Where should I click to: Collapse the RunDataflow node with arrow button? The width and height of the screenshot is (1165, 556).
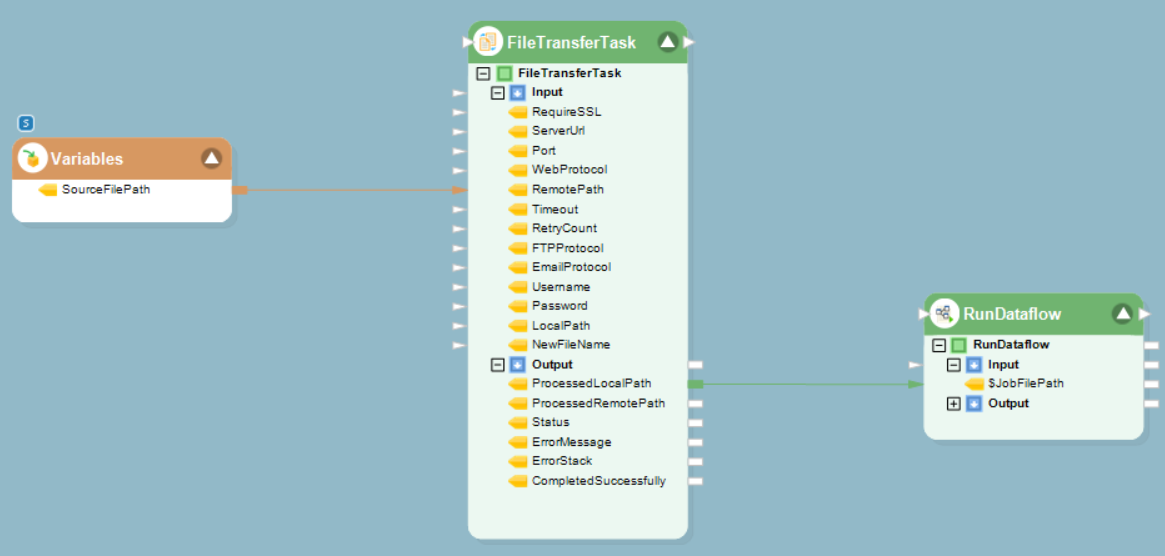(1123, 314)
